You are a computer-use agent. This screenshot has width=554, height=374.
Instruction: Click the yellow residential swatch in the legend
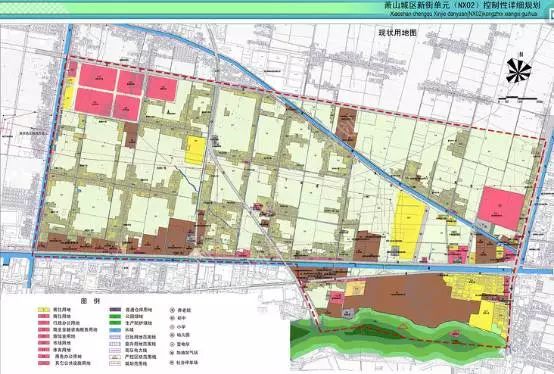click(44, 310)
